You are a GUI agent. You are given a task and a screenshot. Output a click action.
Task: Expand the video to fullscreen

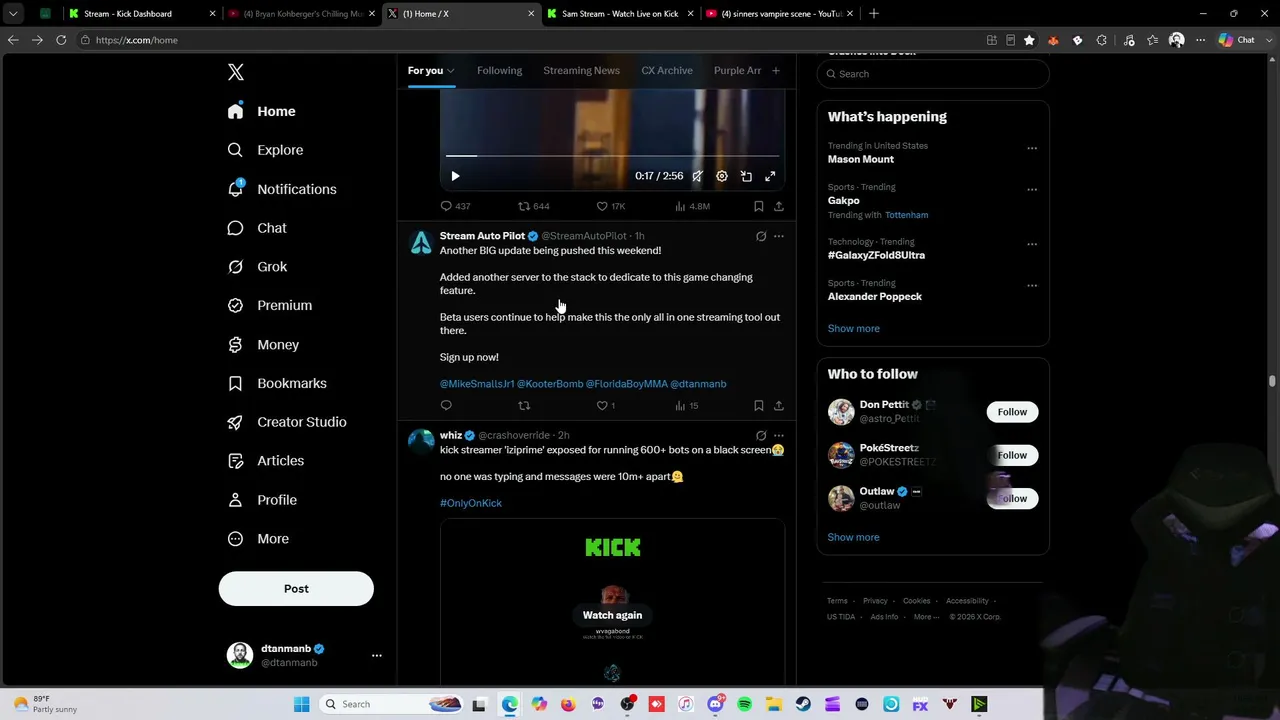click(x=770, y=176)
